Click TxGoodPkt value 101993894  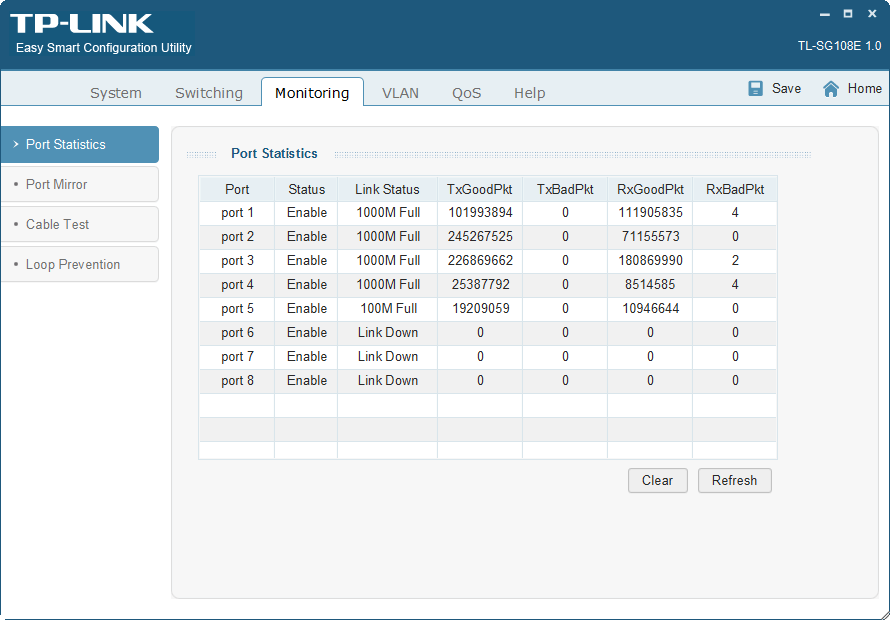(480, 213)
